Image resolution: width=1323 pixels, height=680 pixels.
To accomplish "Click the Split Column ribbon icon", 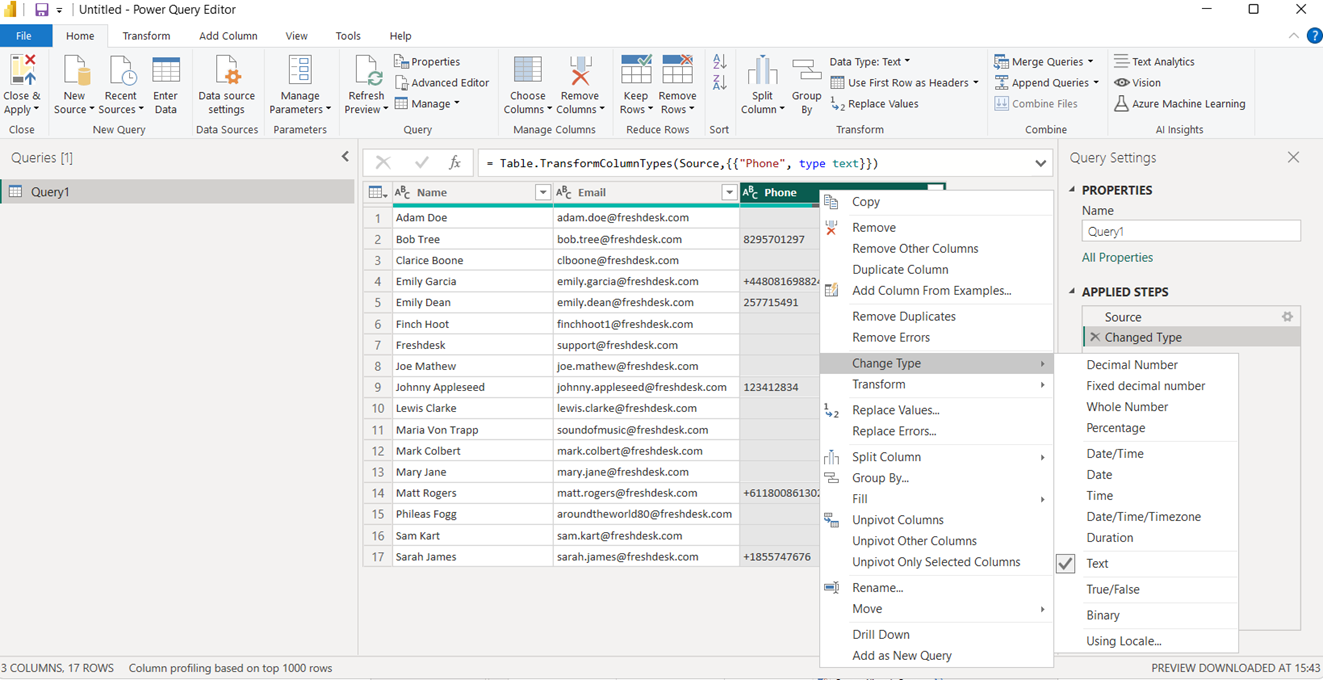I will tap(762, 71).
